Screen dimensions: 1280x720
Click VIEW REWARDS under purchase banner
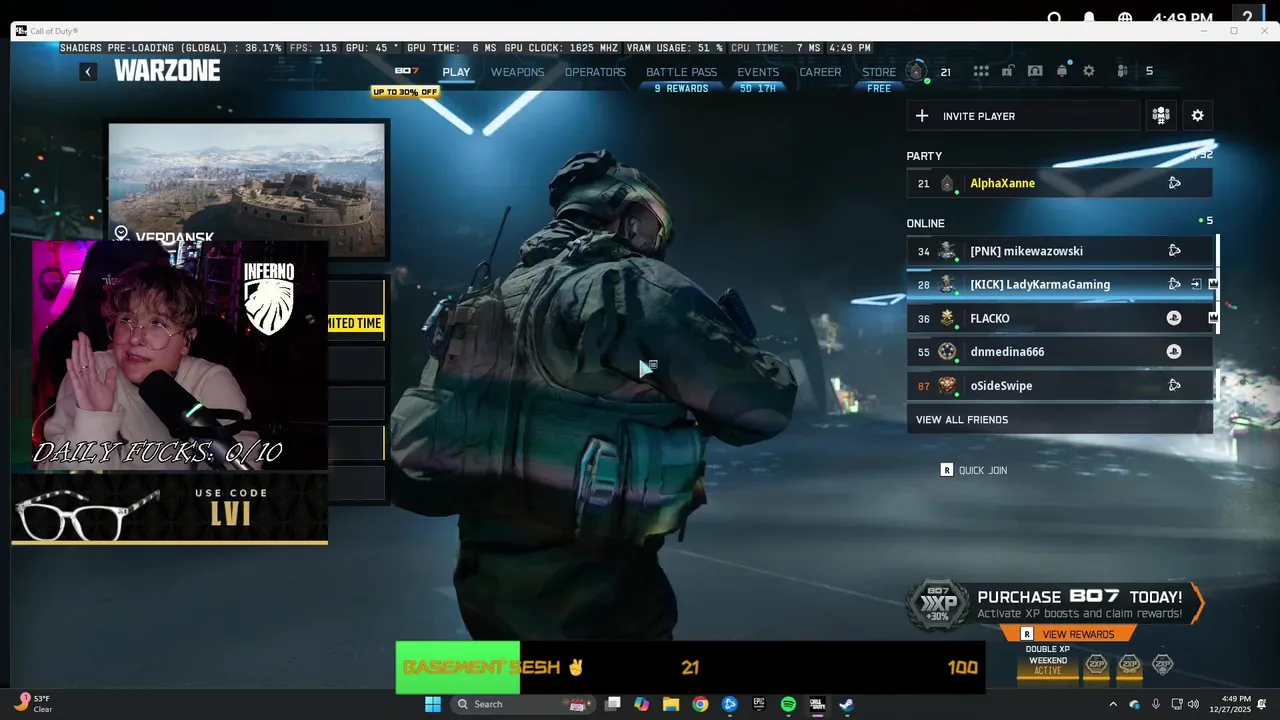pyautogui.click(x=1068, y=634)
